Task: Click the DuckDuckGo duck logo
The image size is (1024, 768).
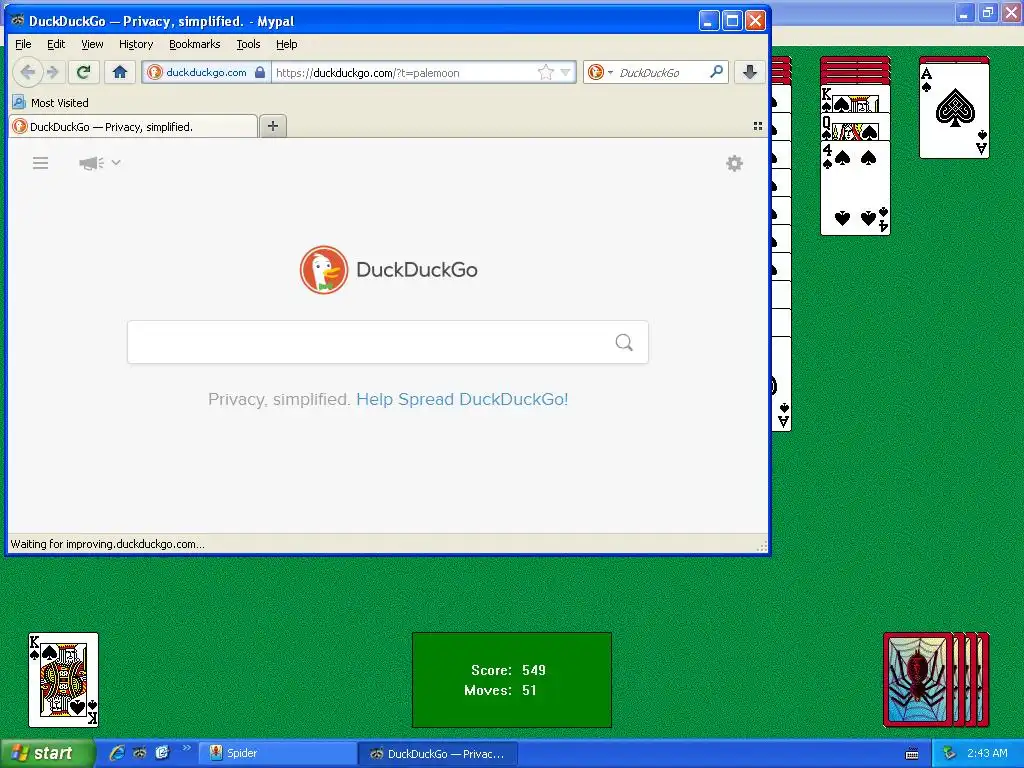Action: tap(324, 270)
